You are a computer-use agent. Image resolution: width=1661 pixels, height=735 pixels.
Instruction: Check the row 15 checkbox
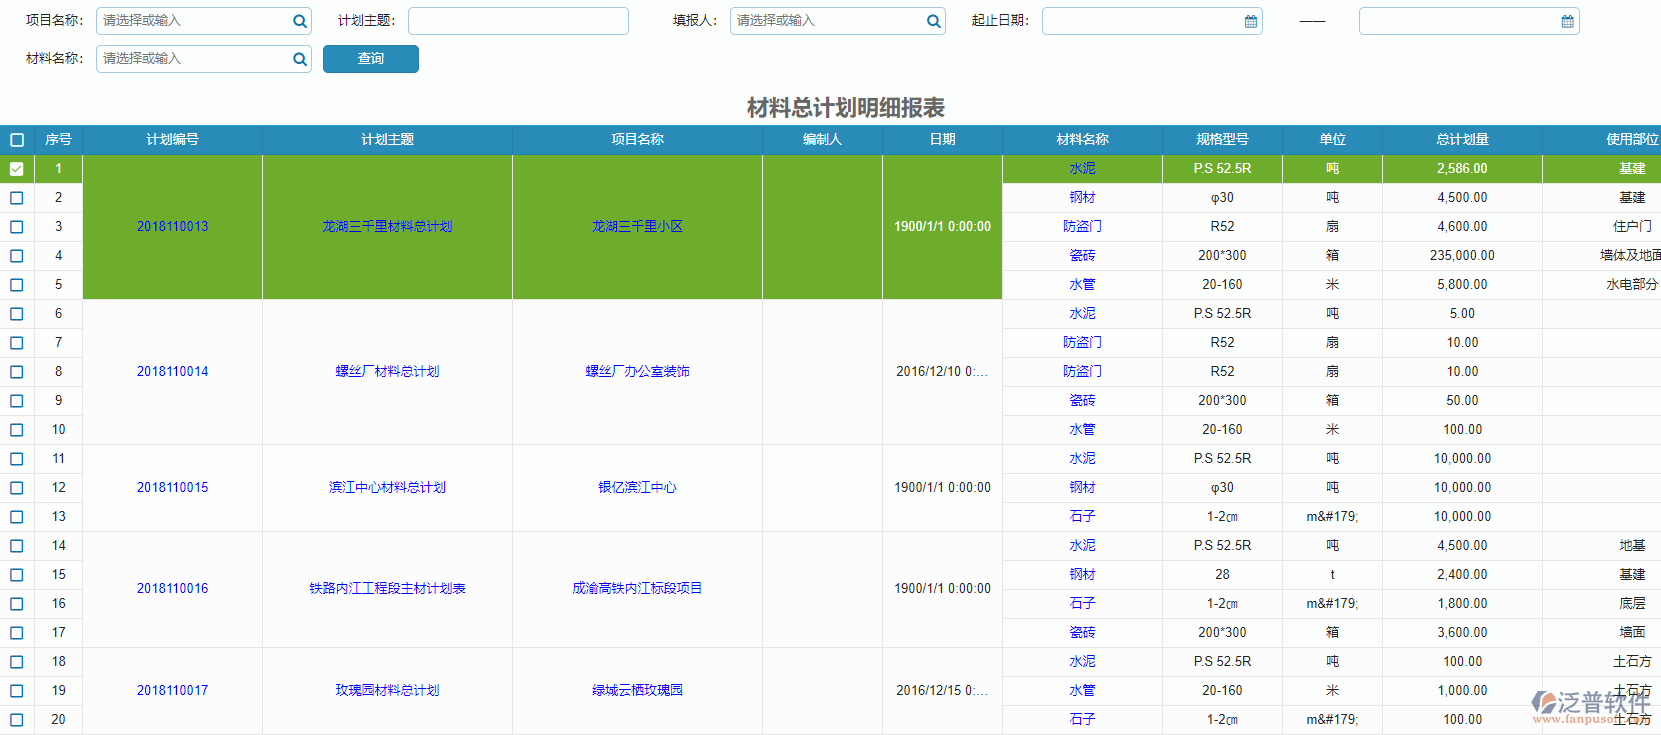pyautogui.click(x=17, y=575)
